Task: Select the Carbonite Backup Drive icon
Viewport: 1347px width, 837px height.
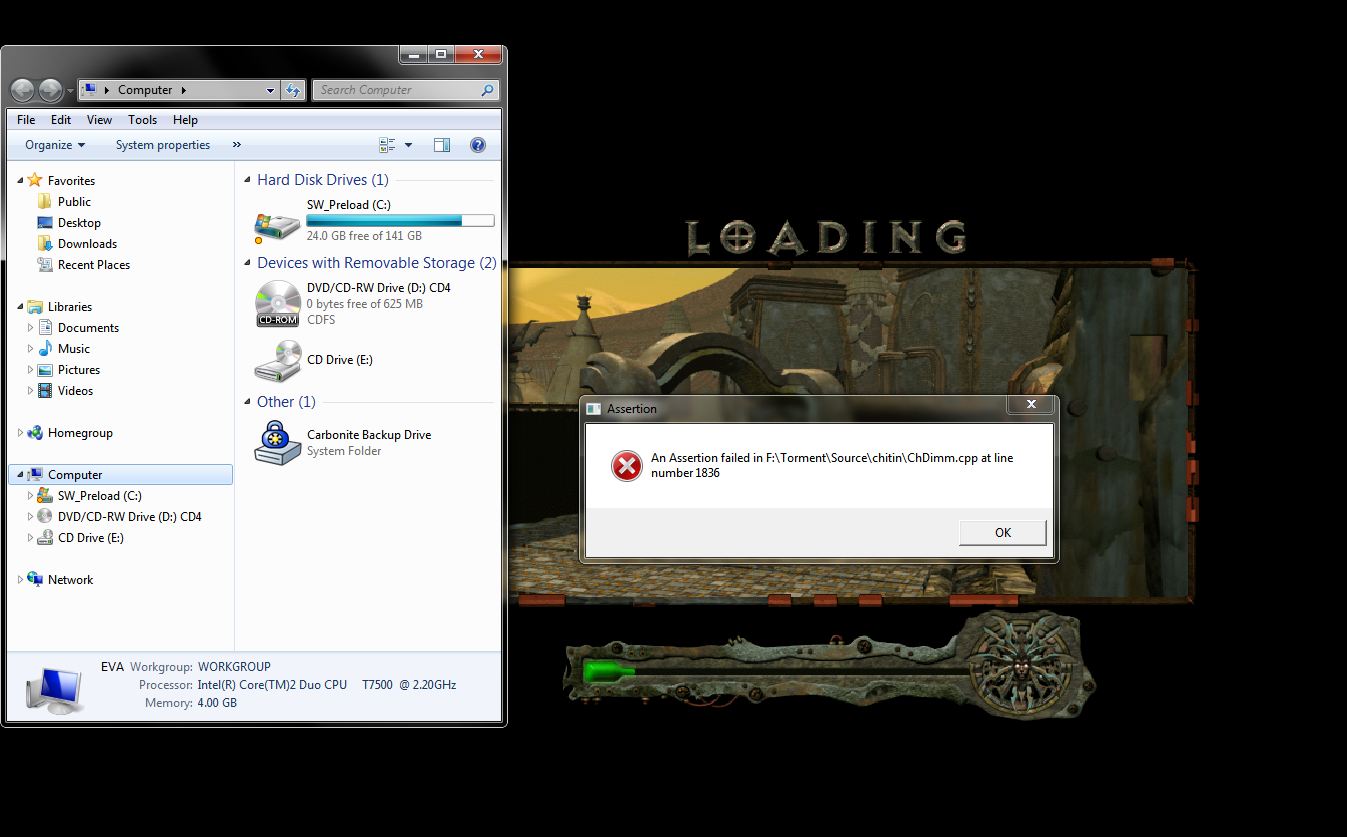Action: point(277,443)
